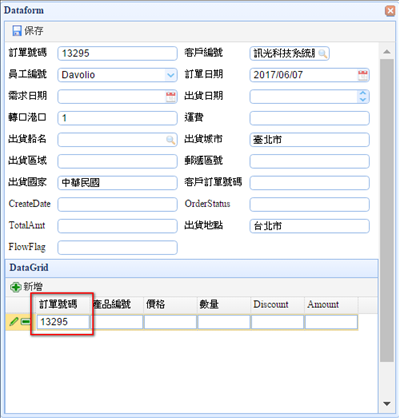The image size is (399, 418).
Task: Click the grid 數量 cell
Action: pos(224,322)
